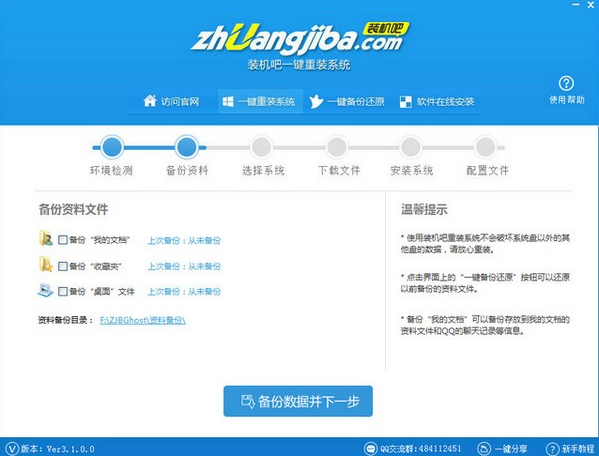This screenshot has width=599, height=456.
Task: Click the 一键分享 icon in status bar
Action: (x=484, y=449)
